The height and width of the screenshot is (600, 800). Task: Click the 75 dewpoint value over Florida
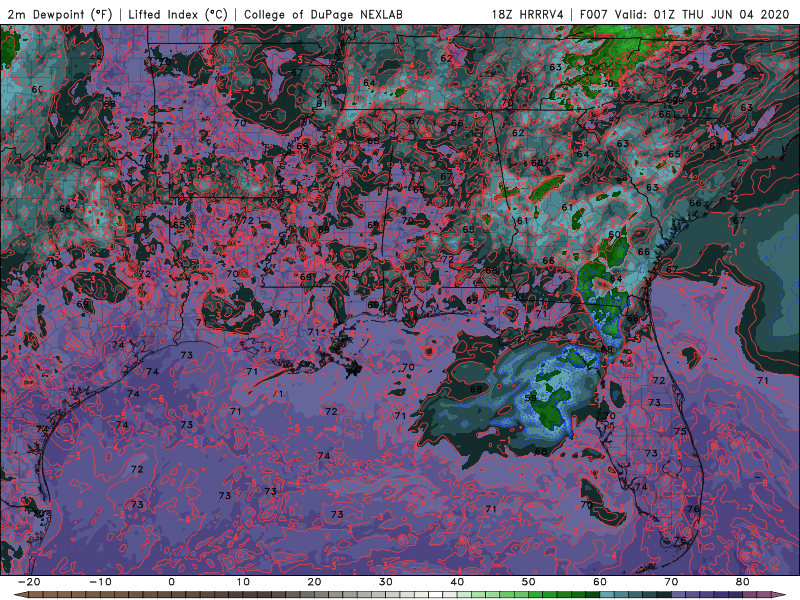point(681,431)
